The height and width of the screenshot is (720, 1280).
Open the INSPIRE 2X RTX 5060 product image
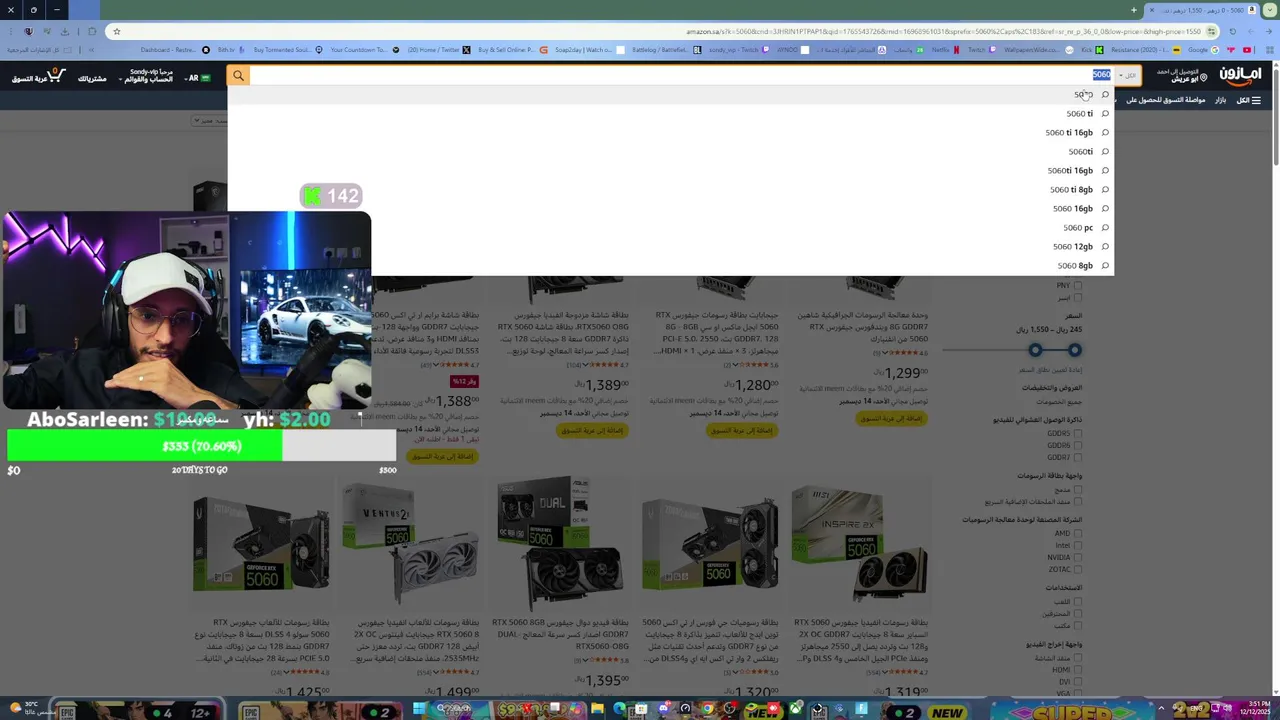point(858,546)
